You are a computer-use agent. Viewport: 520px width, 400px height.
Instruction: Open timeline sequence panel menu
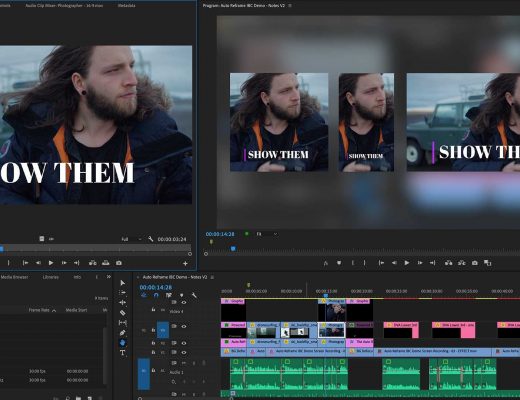tap(212, 277)
